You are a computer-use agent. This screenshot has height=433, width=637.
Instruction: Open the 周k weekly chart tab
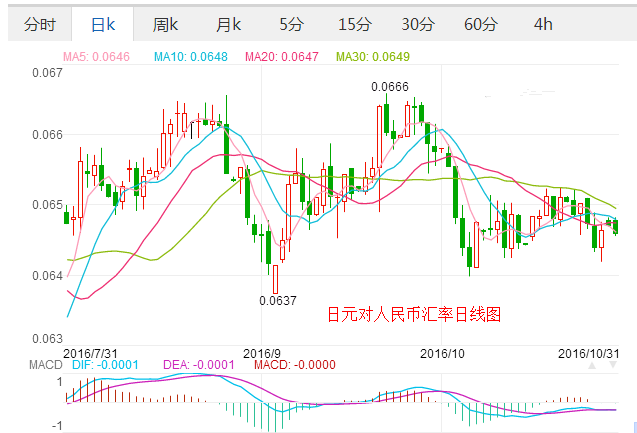(165, 24)
